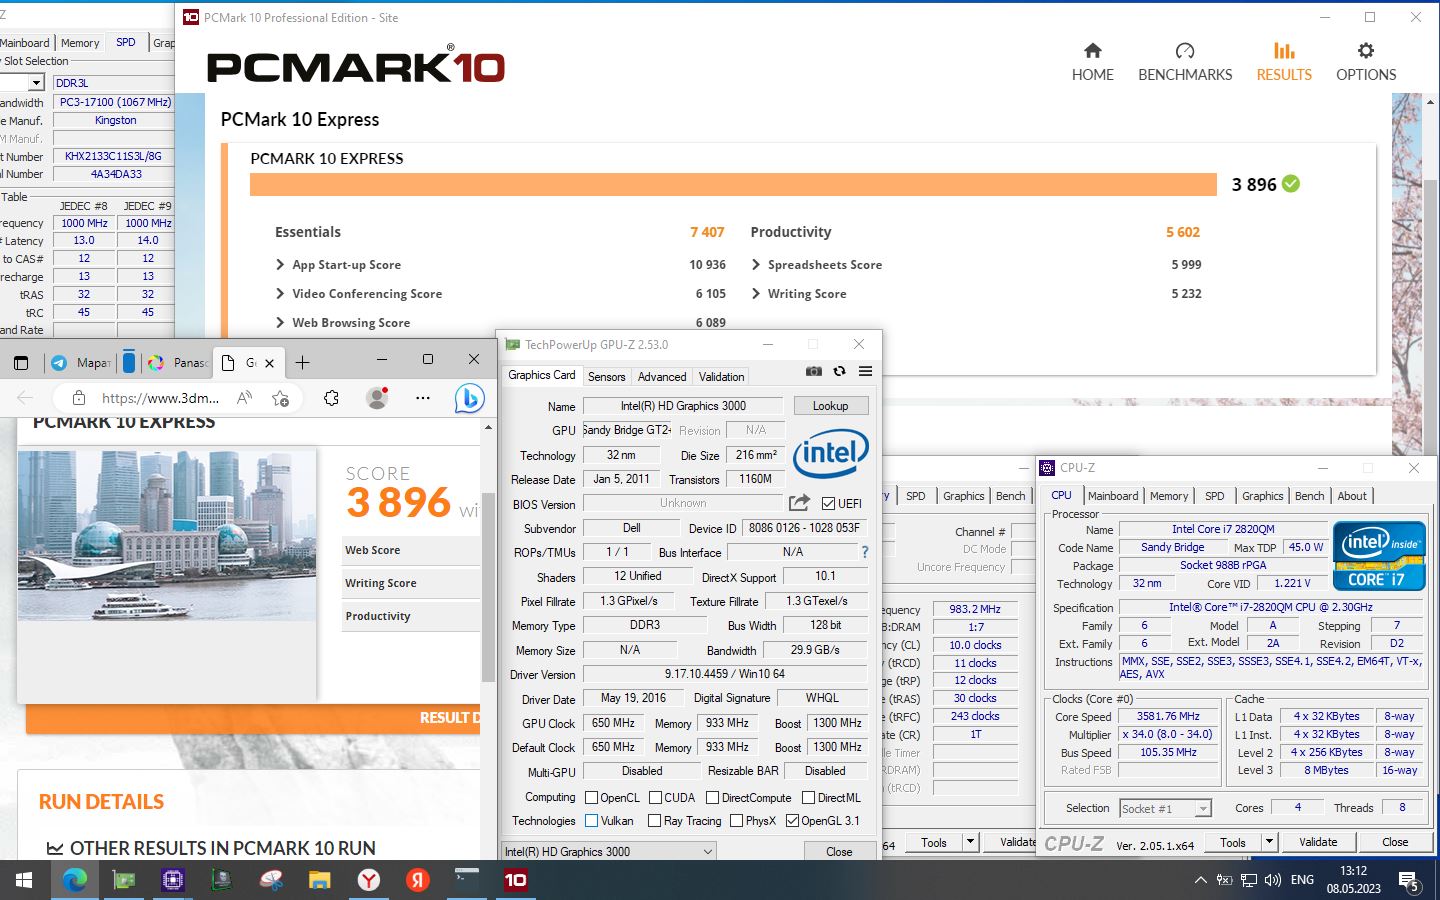Take GPU-Z screenshot with camera icon
1440x900 pixels.
814,371
